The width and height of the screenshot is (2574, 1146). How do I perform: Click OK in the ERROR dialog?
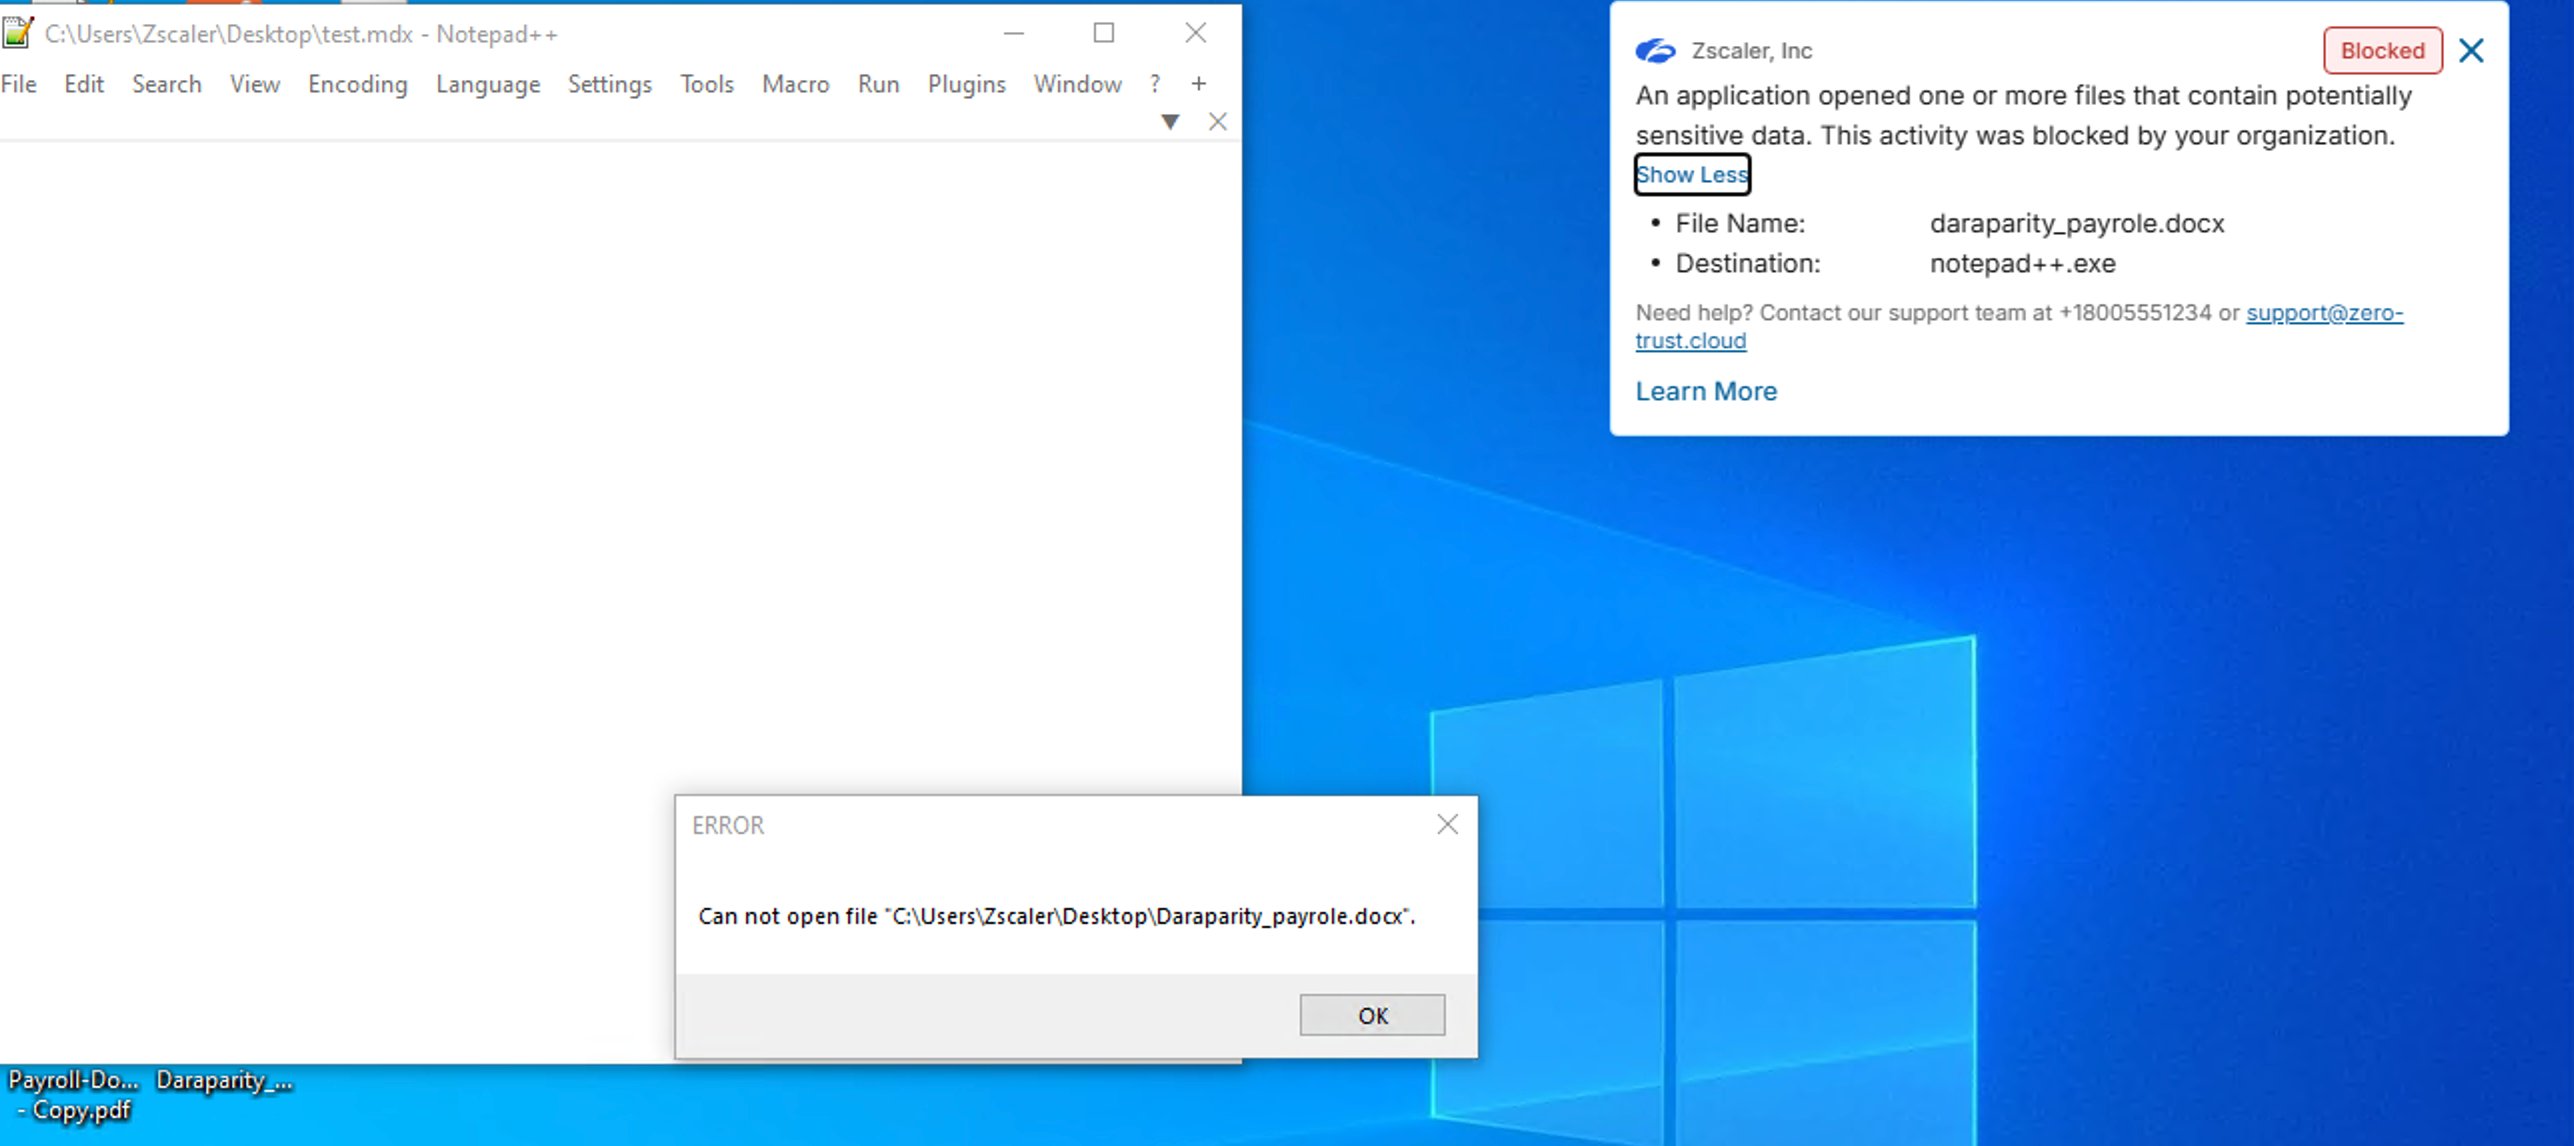tap(1372, 1015)
